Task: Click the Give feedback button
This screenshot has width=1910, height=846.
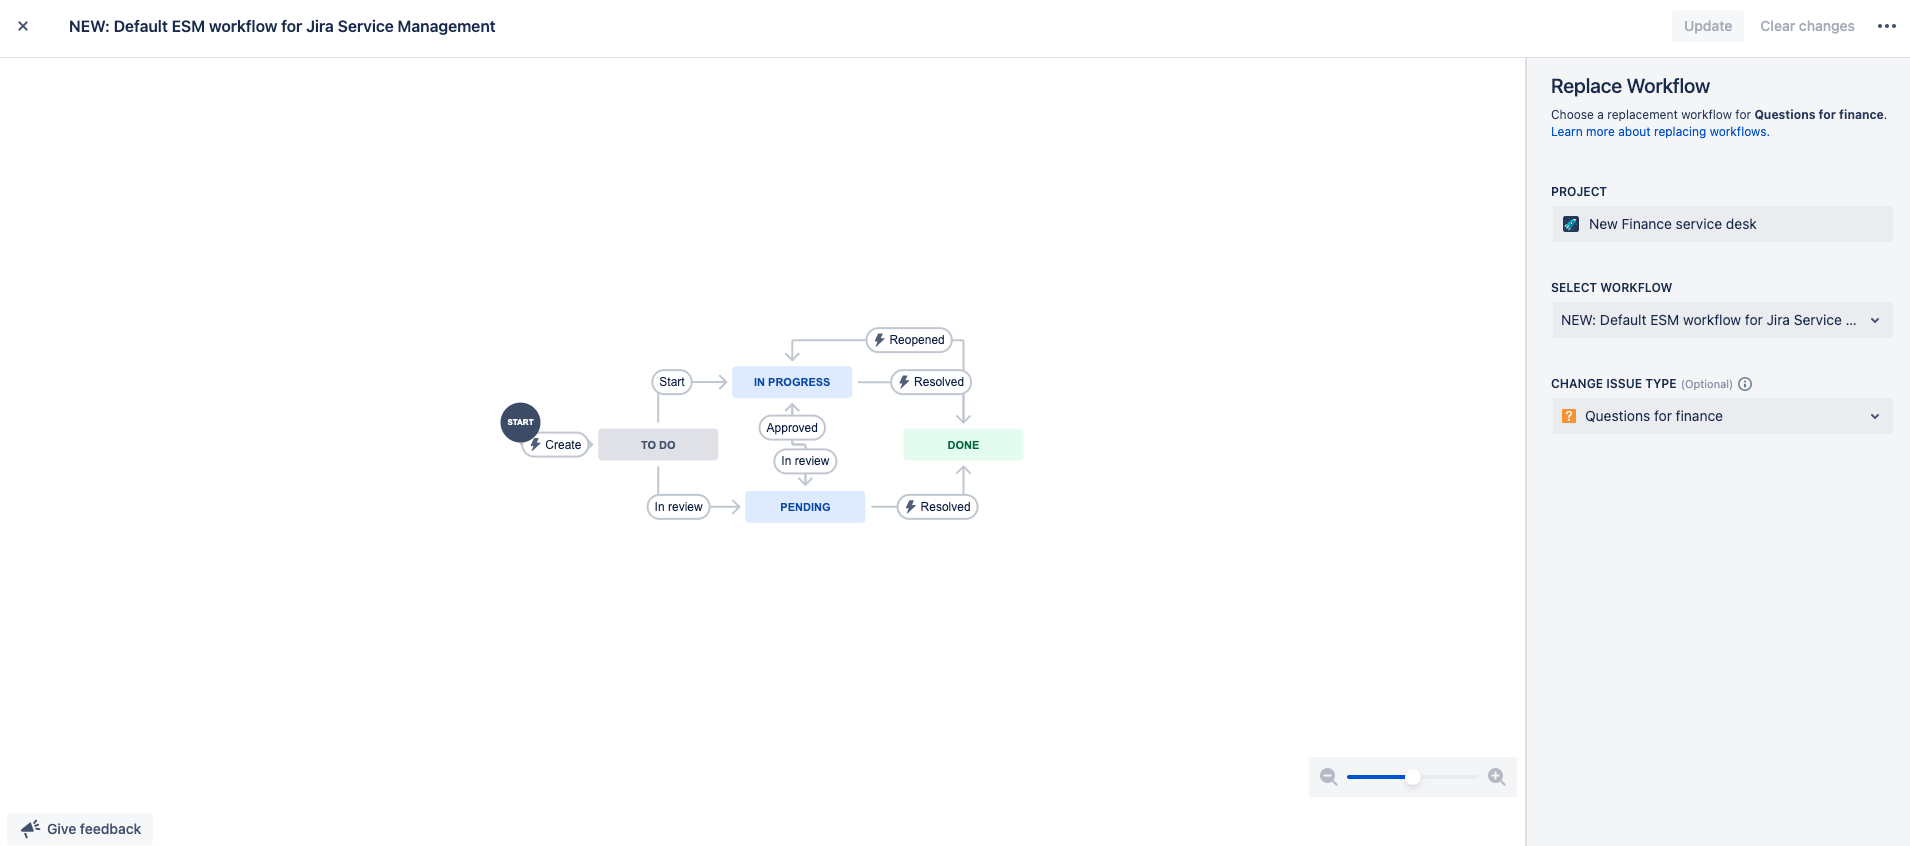Action: (x=80, y=828)
